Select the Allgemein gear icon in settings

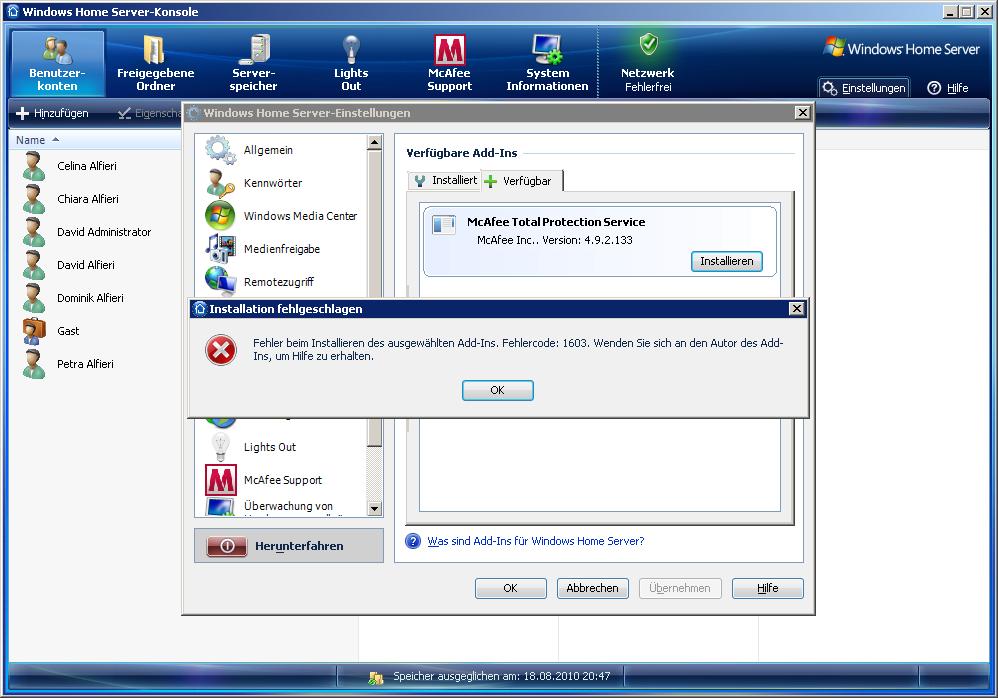point(220,150)
